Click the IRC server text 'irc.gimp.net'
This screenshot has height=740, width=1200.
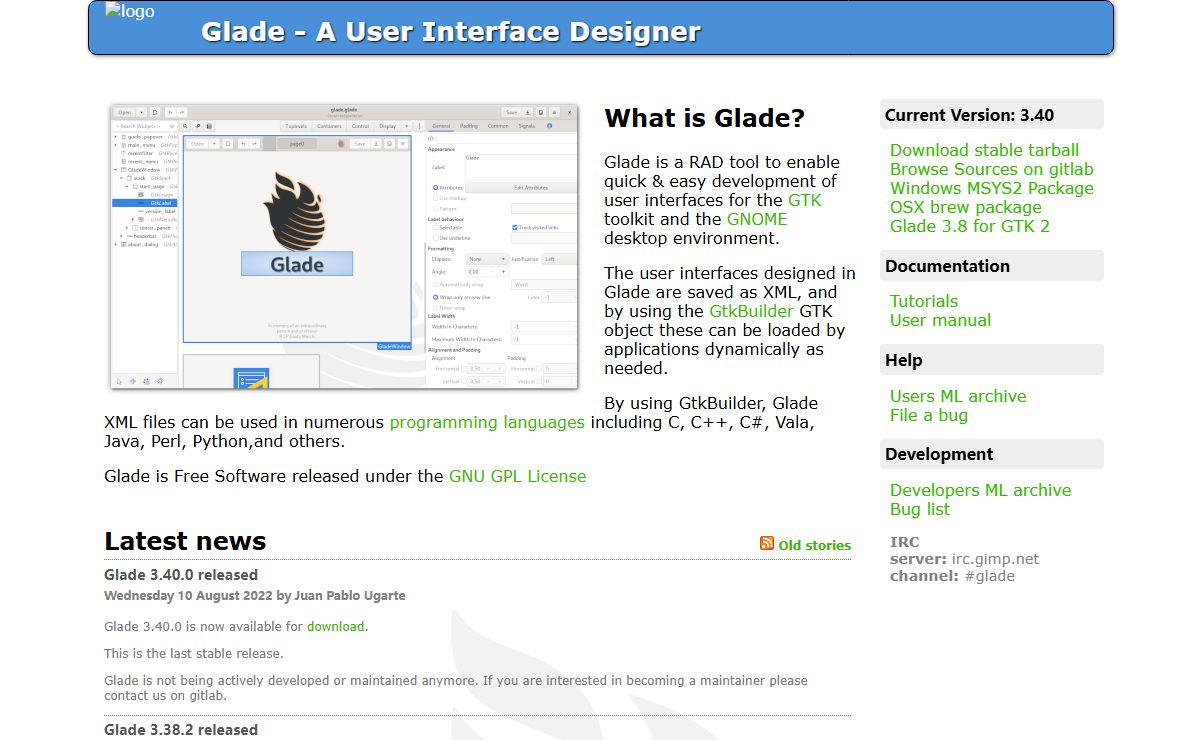(995, 559)
